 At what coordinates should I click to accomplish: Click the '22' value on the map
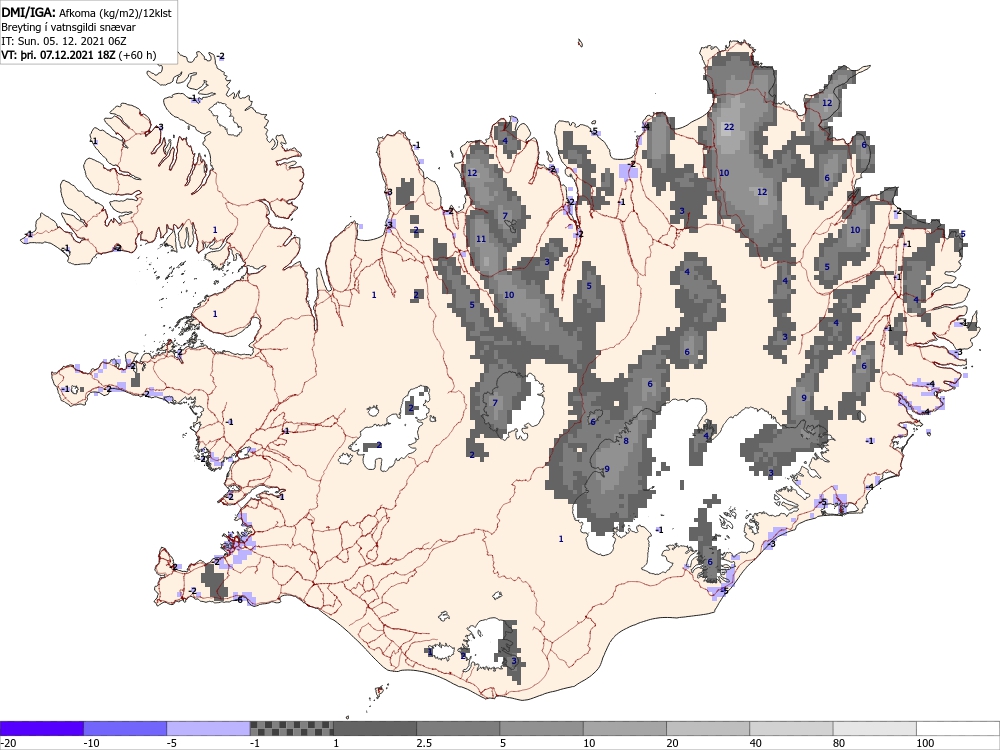tap(729, 127)
